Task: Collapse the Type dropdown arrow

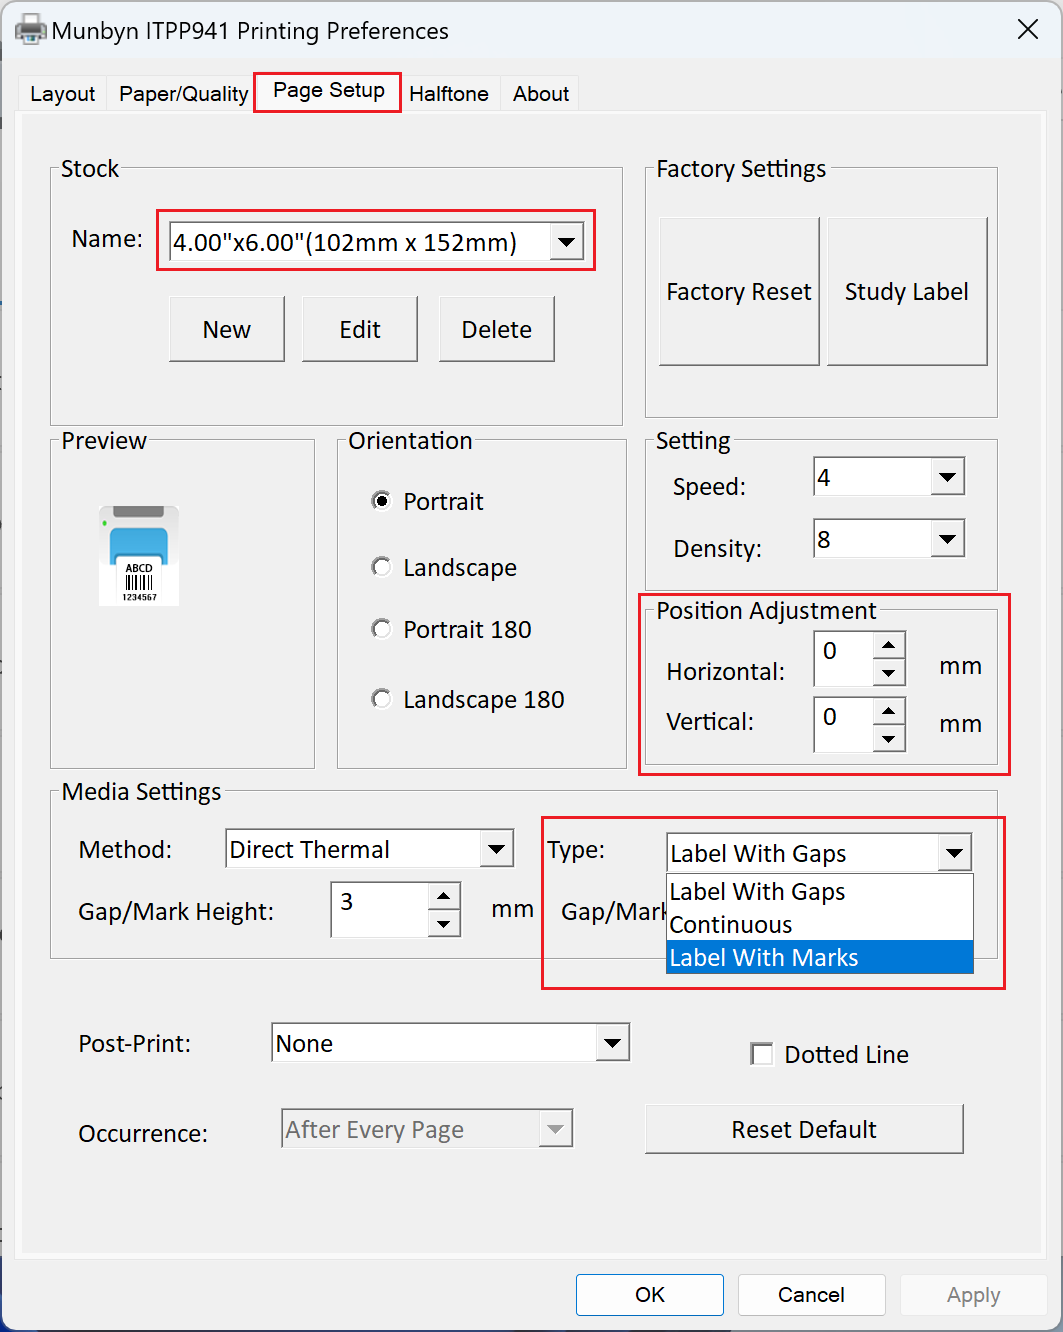Action: [955, 853]
